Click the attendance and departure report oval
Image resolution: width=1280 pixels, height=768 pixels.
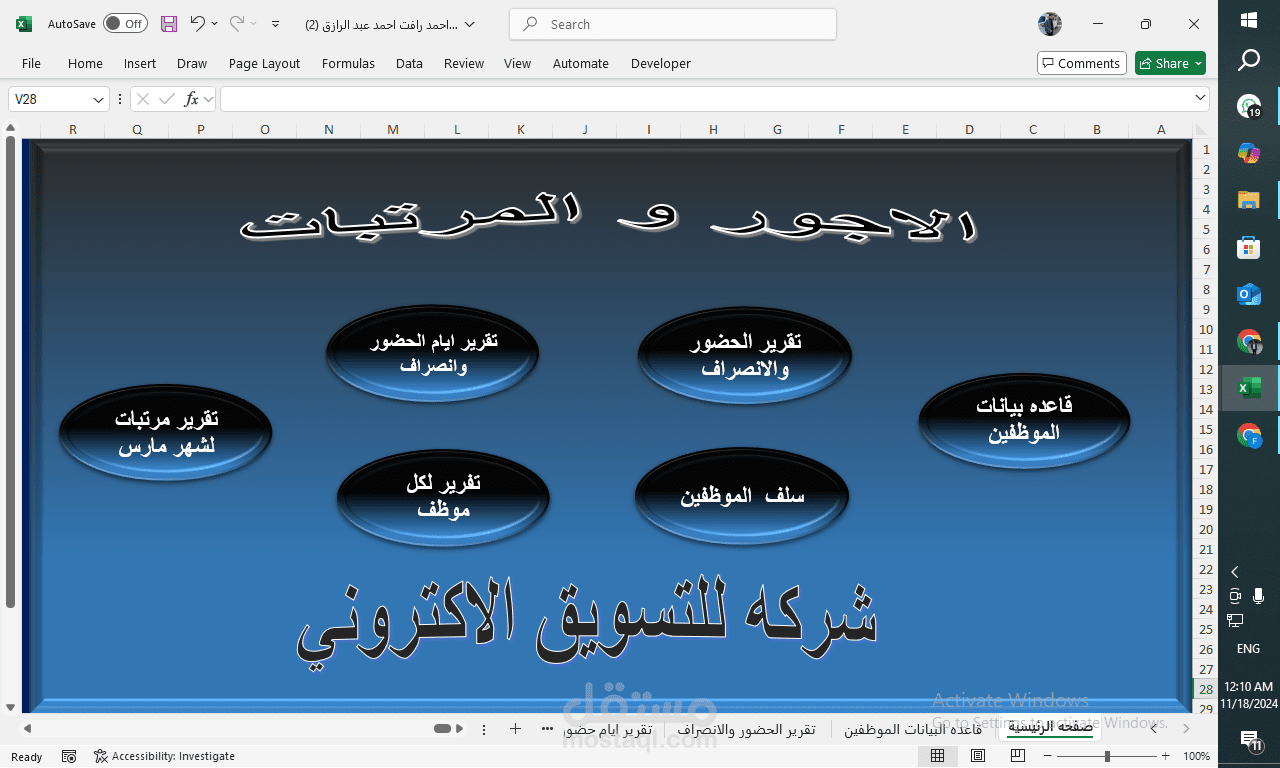(745, 355)
